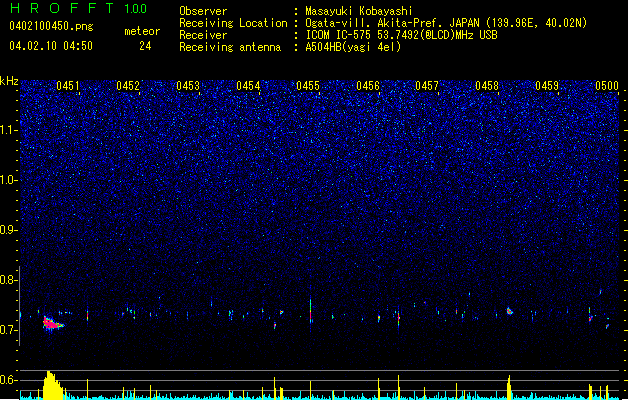Click the 0456 time marker
This screenshot has height=400, width=629.
tap(368, 86)
